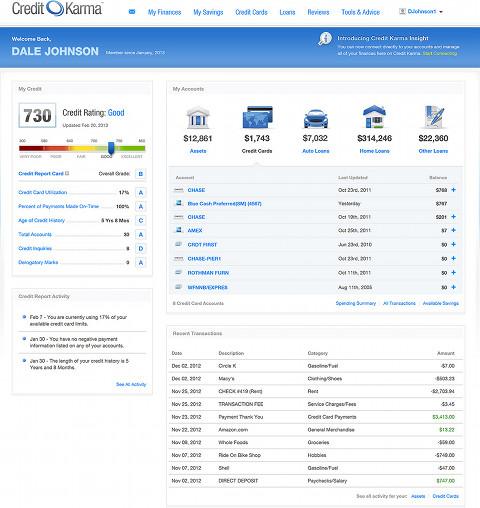Select the Auto Loans car icon
This screenshot has width=480, height=508.
tap(316, 119)
